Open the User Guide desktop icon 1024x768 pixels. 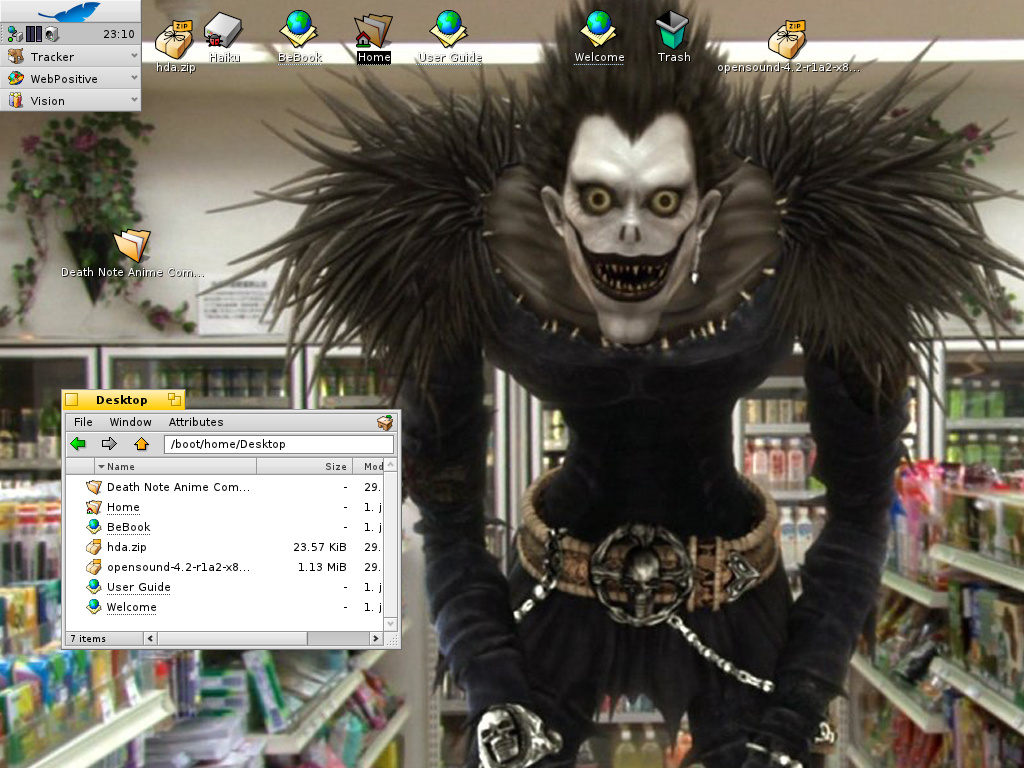click(x=449, y=29)
